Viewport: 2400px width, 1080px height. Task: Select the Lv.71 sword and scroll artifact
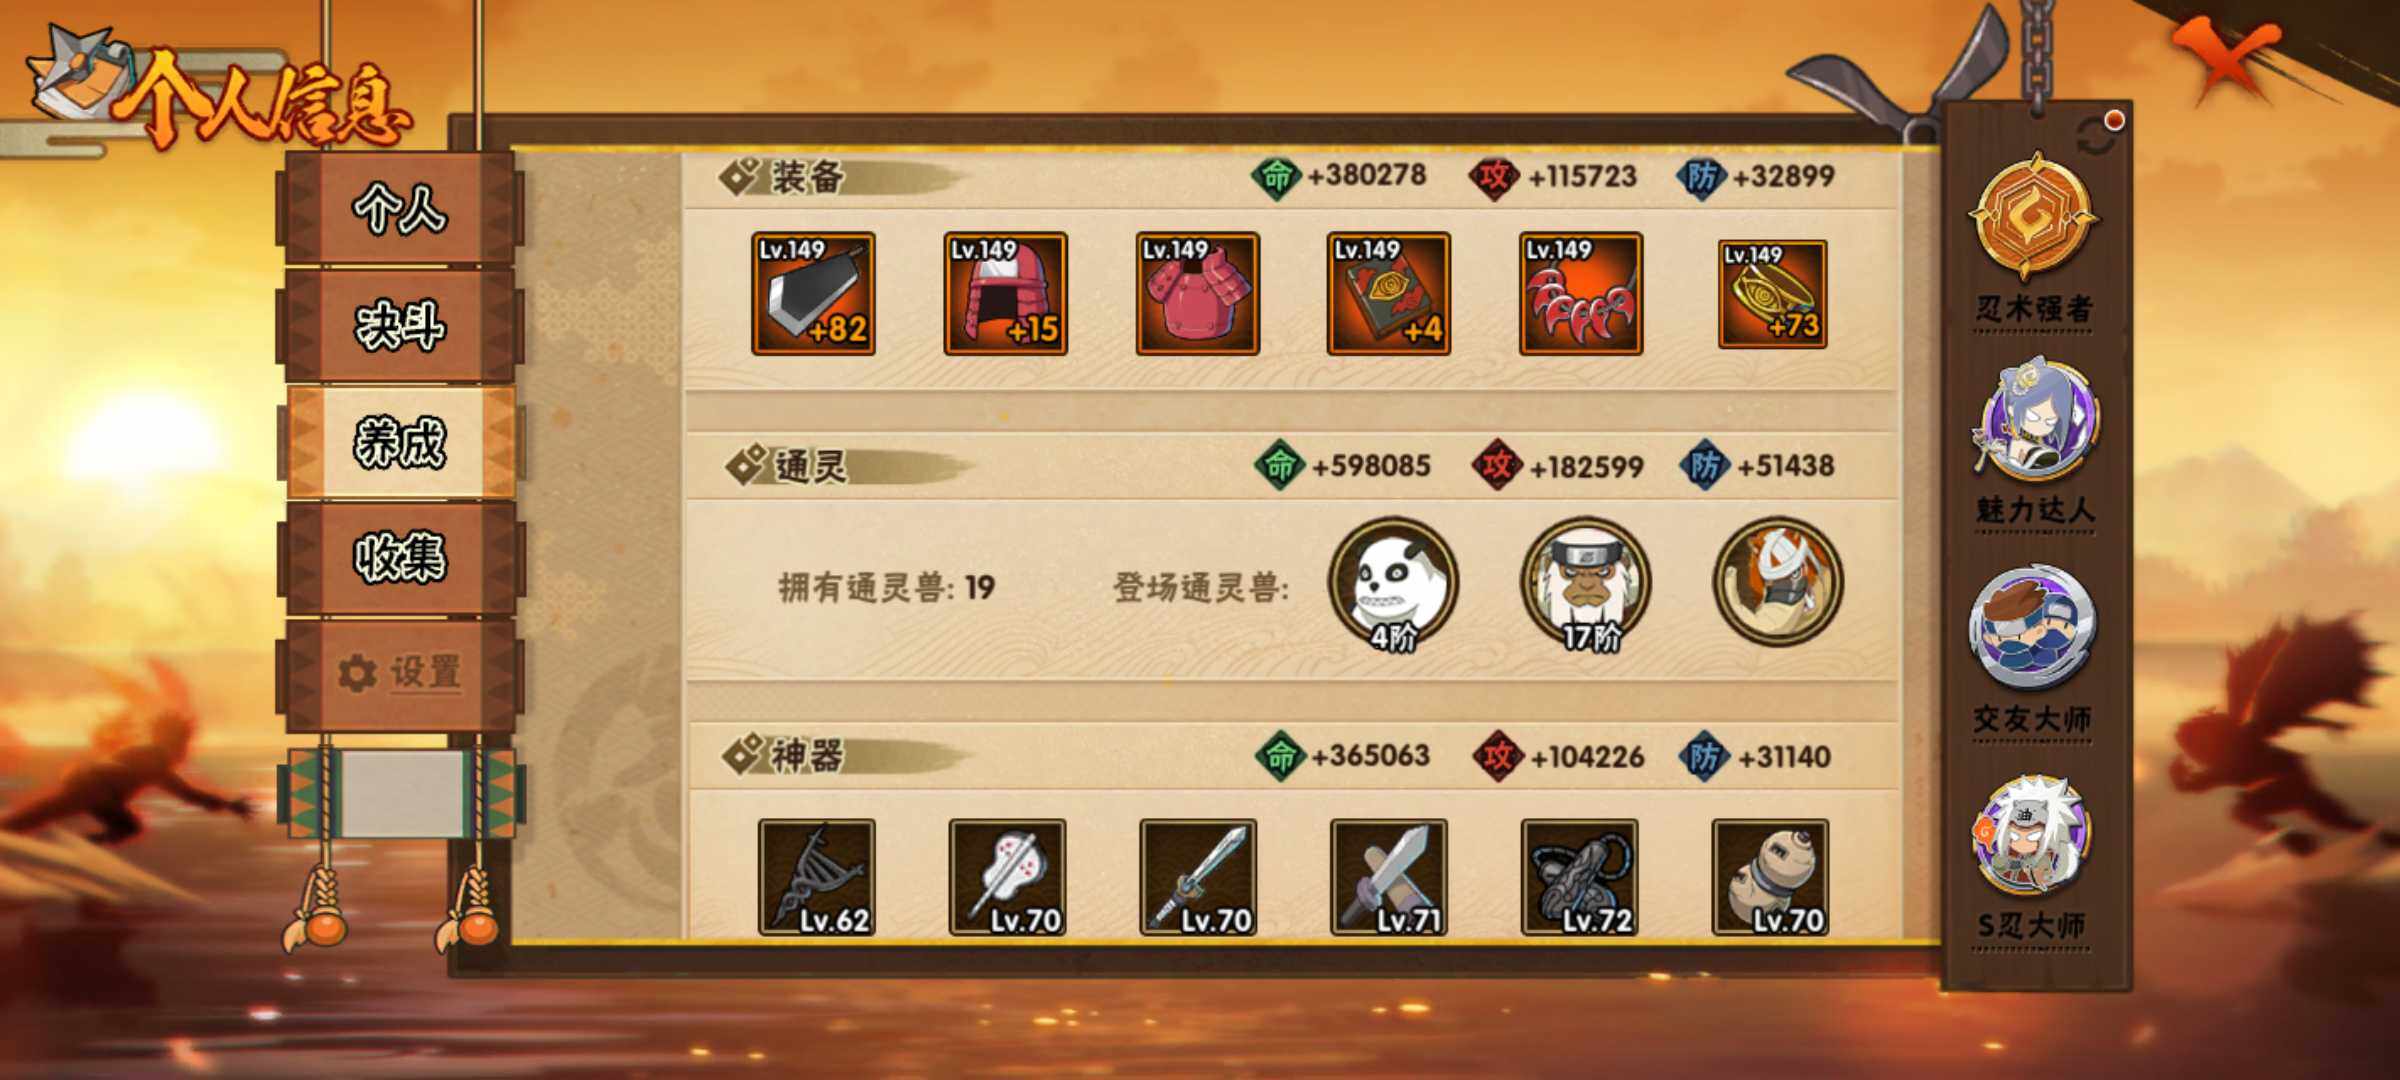(1389, 878)
